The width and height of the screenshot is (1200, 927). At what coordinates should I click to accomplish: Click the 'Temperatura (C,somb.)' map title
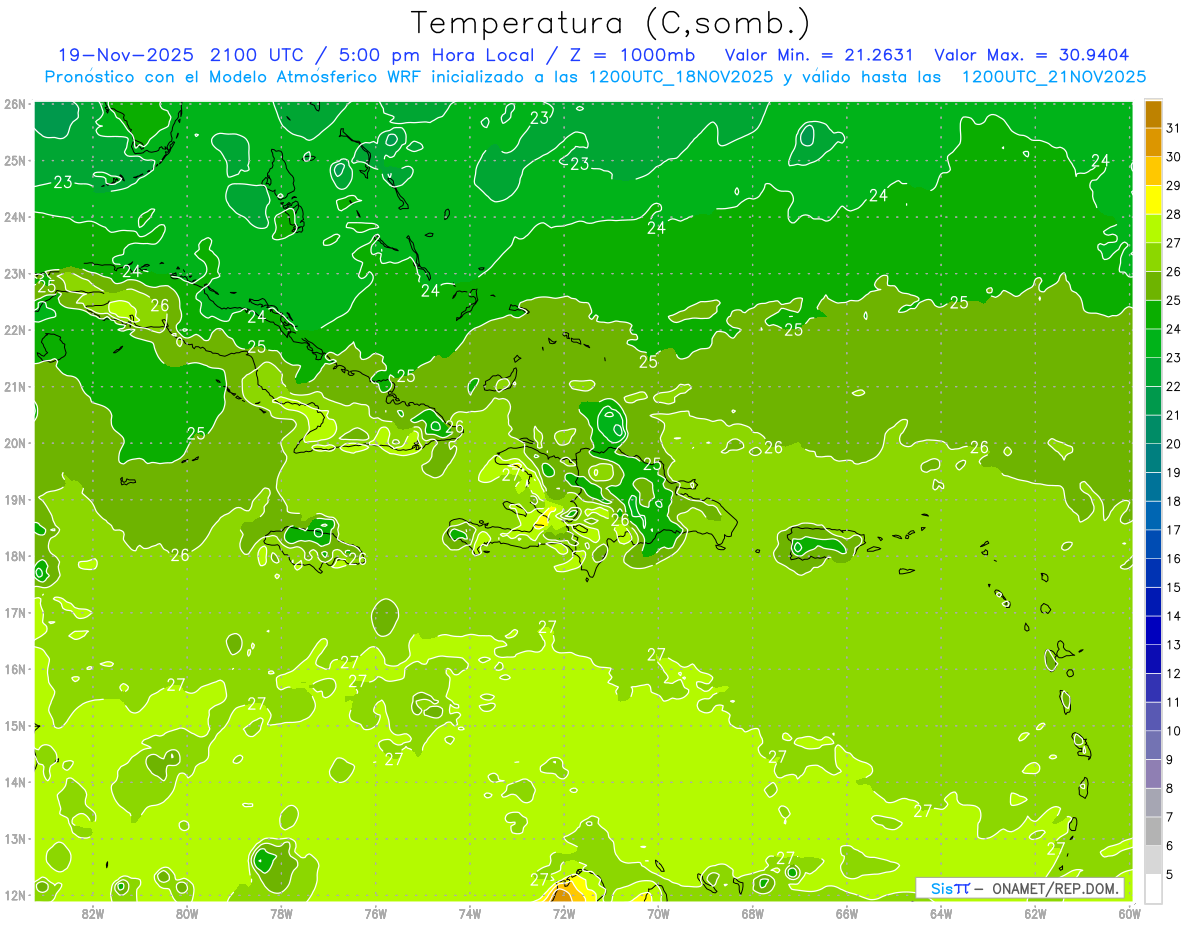pyautogui.click(x=611, y=23)
